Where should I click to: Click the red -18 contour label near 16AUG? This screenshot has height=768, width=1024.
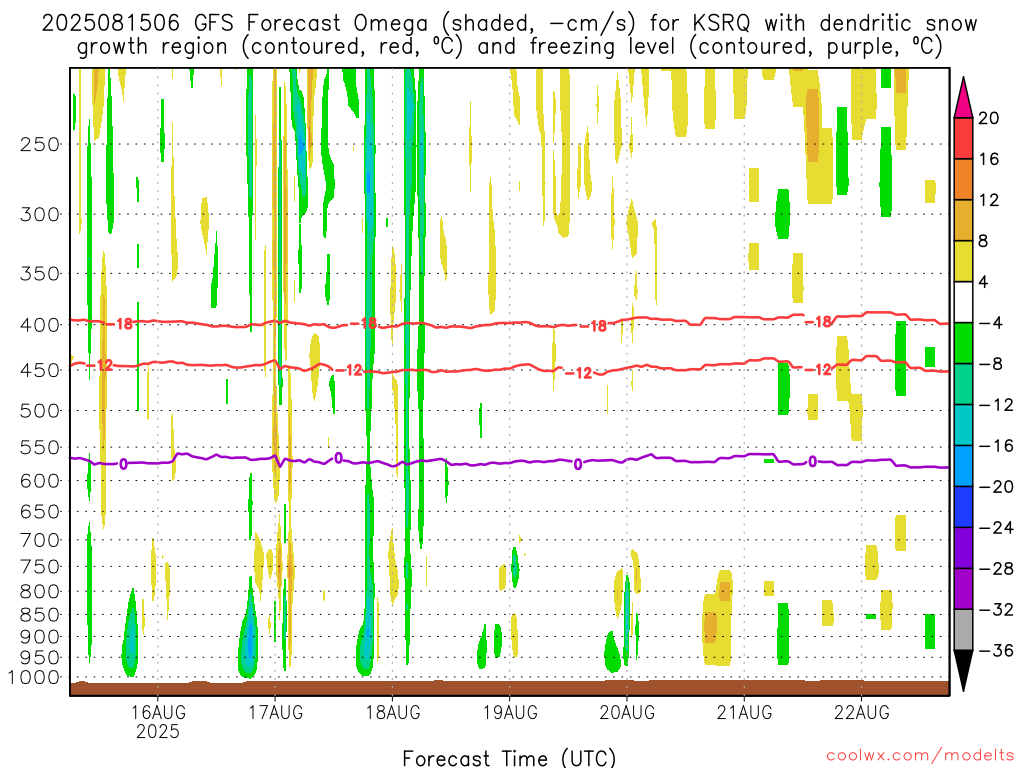tap(121, 323)
